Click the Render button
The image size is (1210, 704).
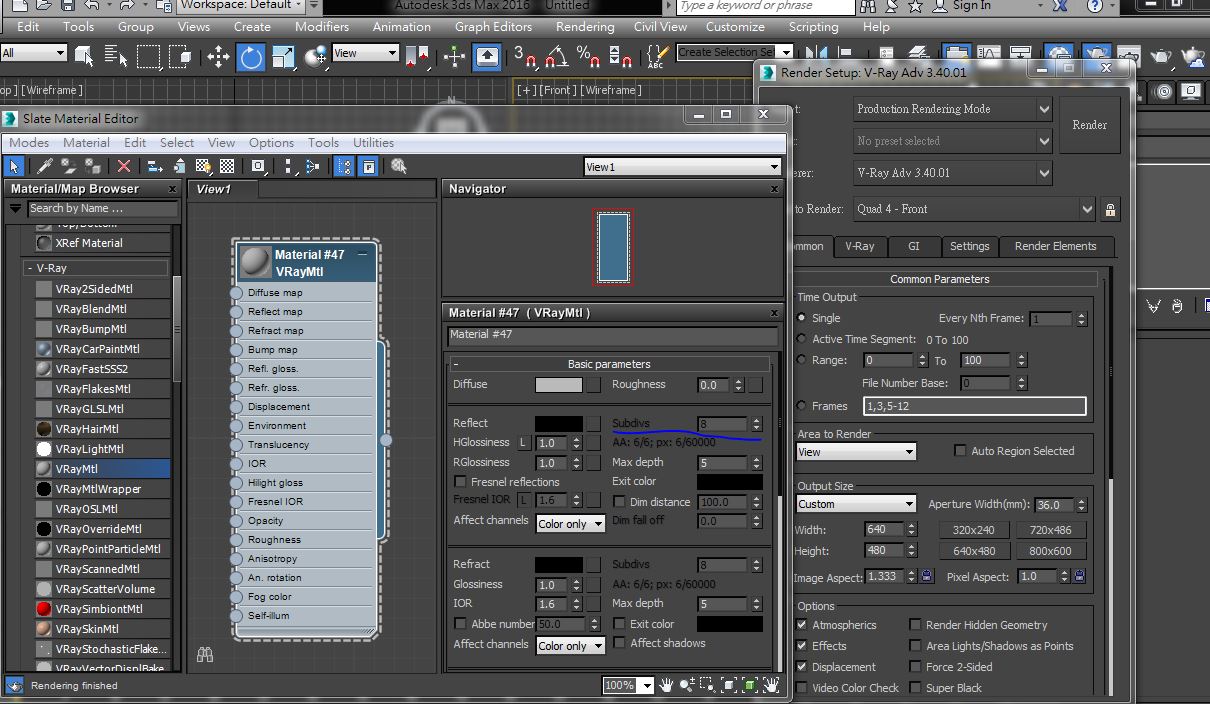pos(1089,125)
